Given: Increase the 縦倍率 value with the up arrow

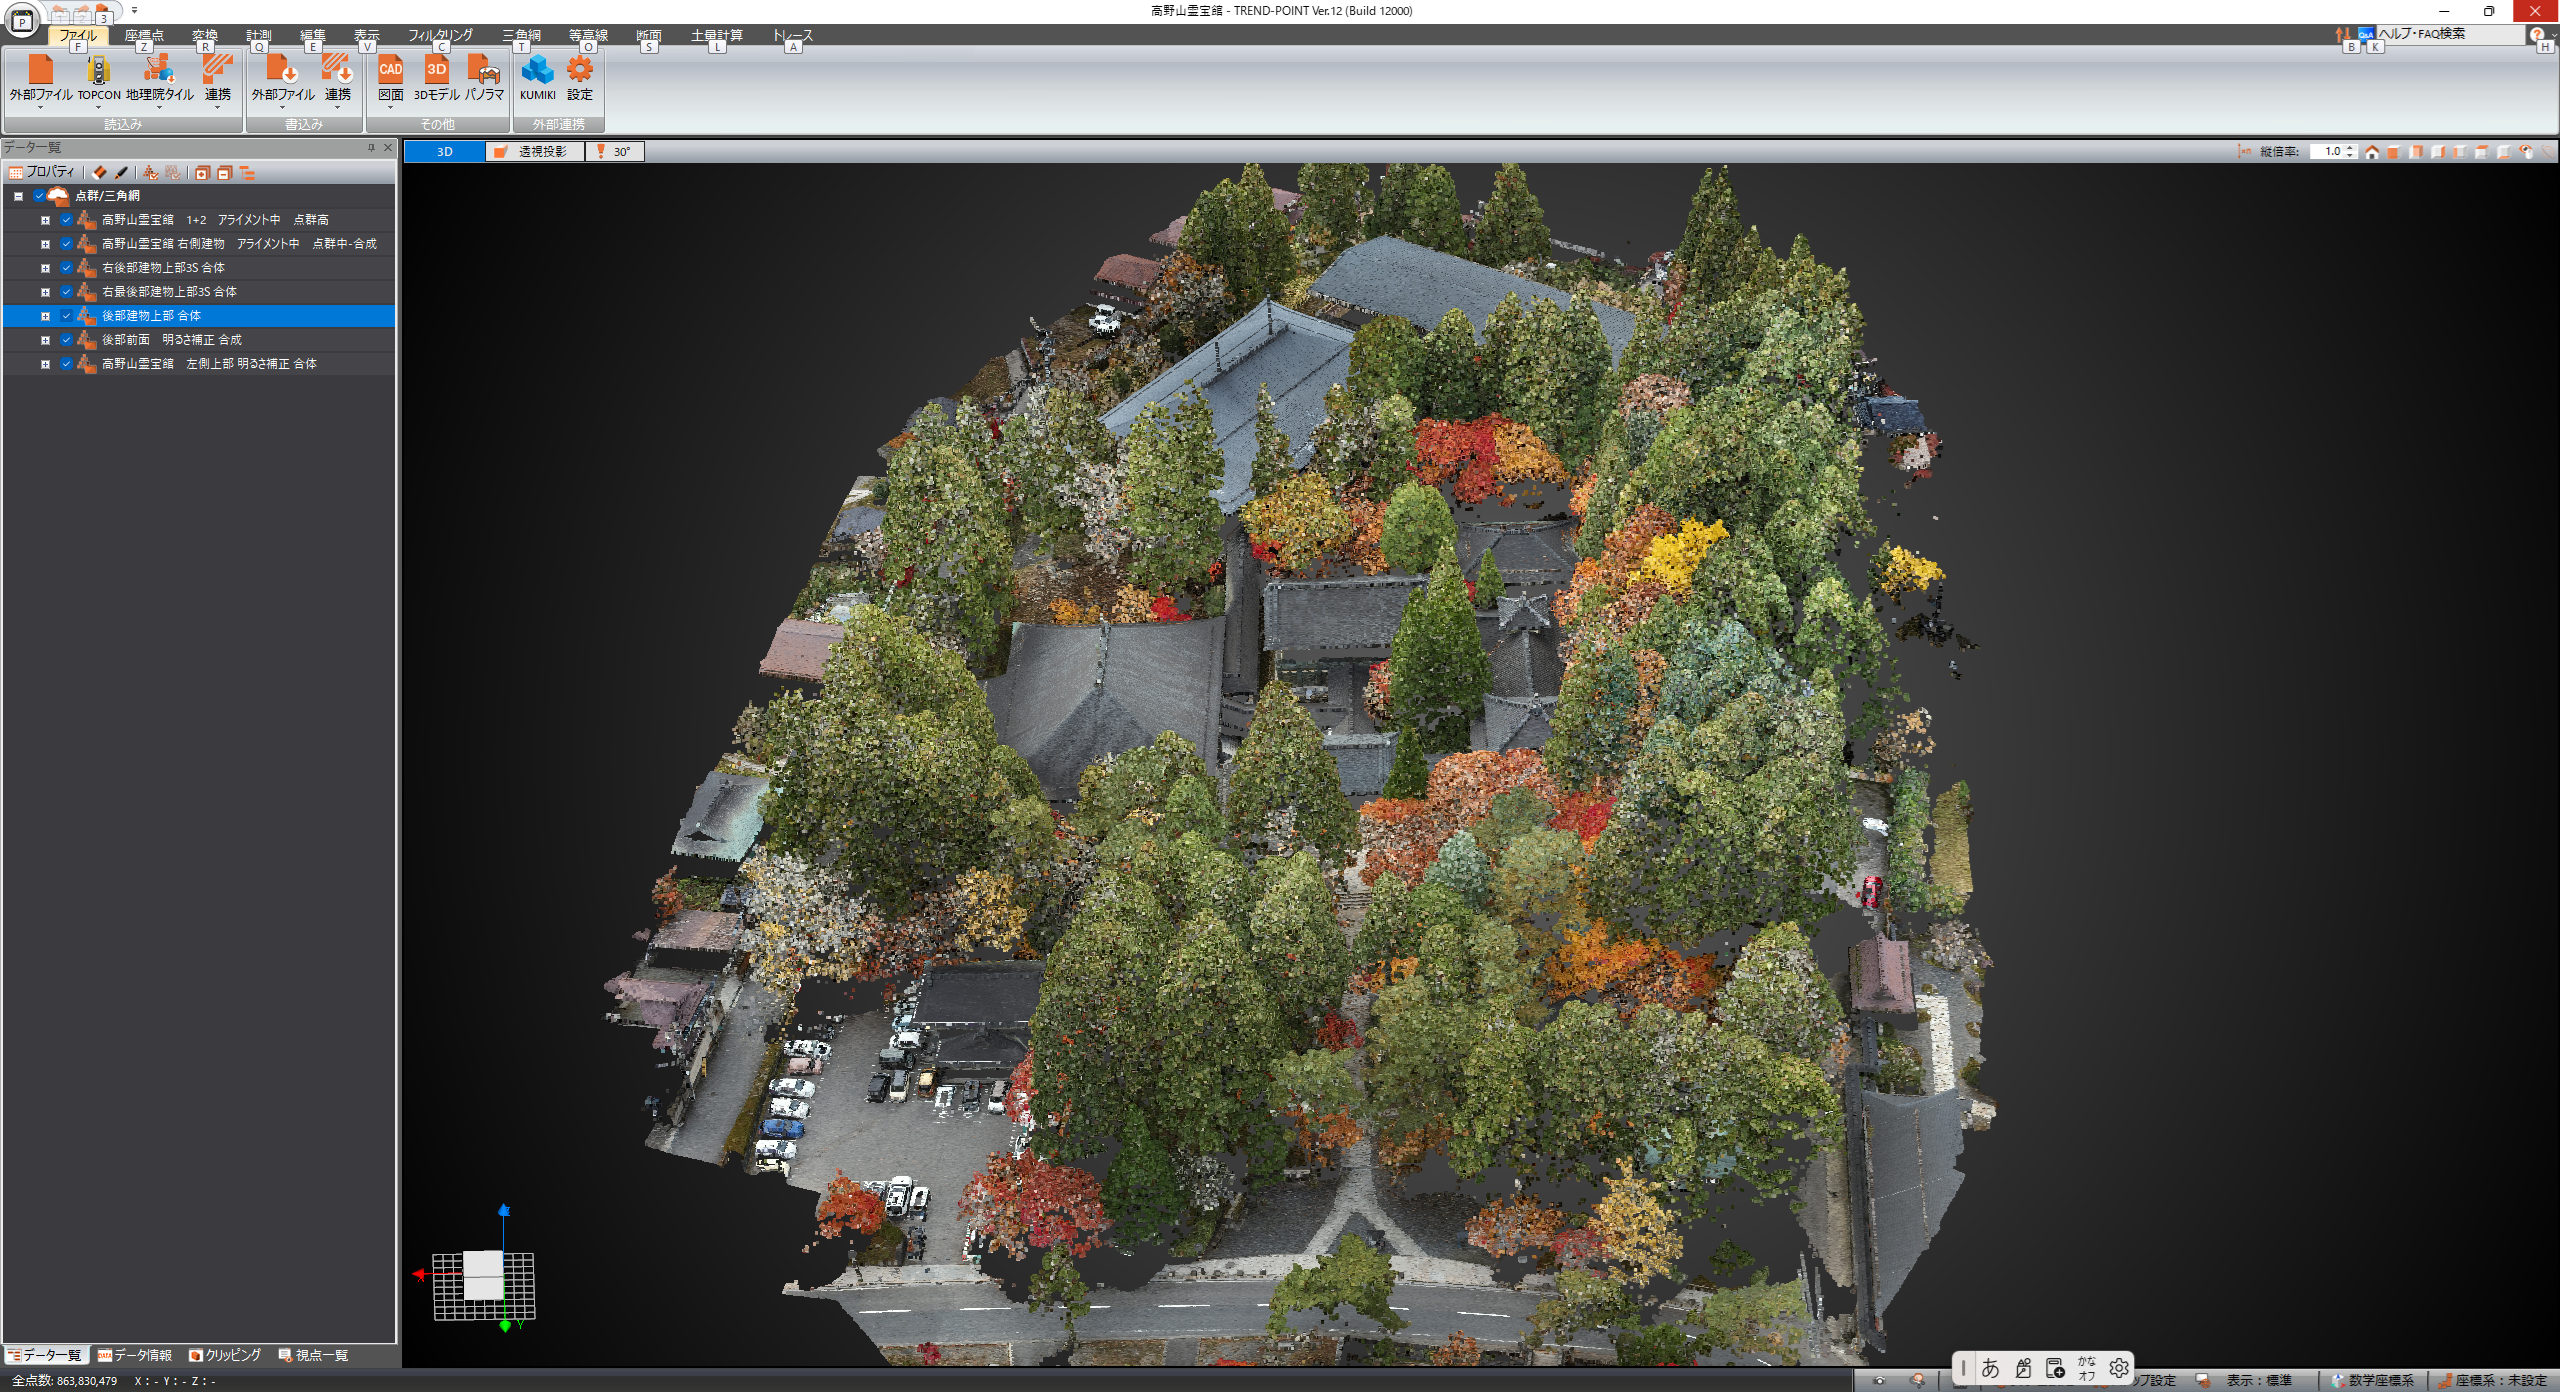Looking at the screenshot, I should (x=2351, y=148).
